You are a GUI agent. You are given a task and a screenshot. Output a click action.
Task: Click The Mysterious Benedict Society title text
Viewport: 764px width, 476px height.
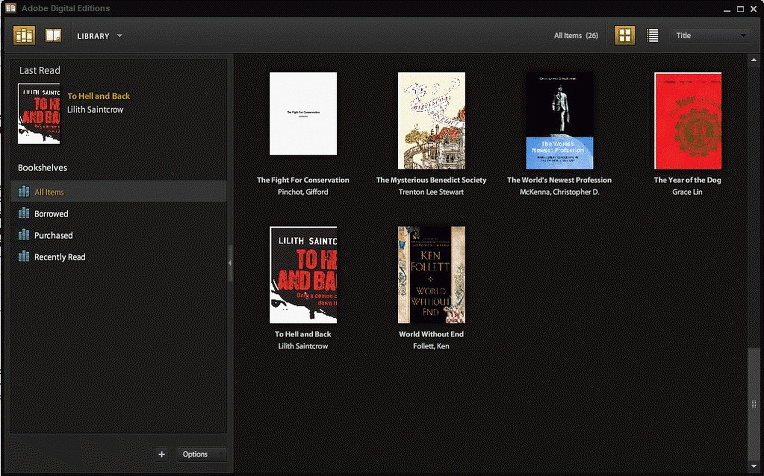[x=431, y=180]
